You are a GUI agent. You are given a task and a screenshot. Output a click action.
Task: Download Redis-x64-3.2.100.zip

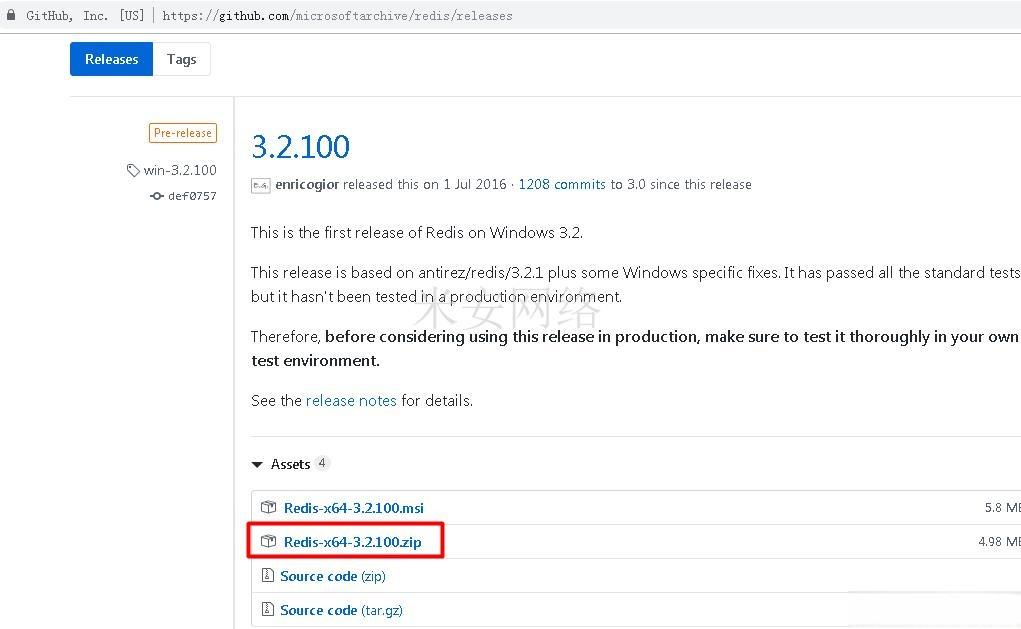tap(352, 542)
